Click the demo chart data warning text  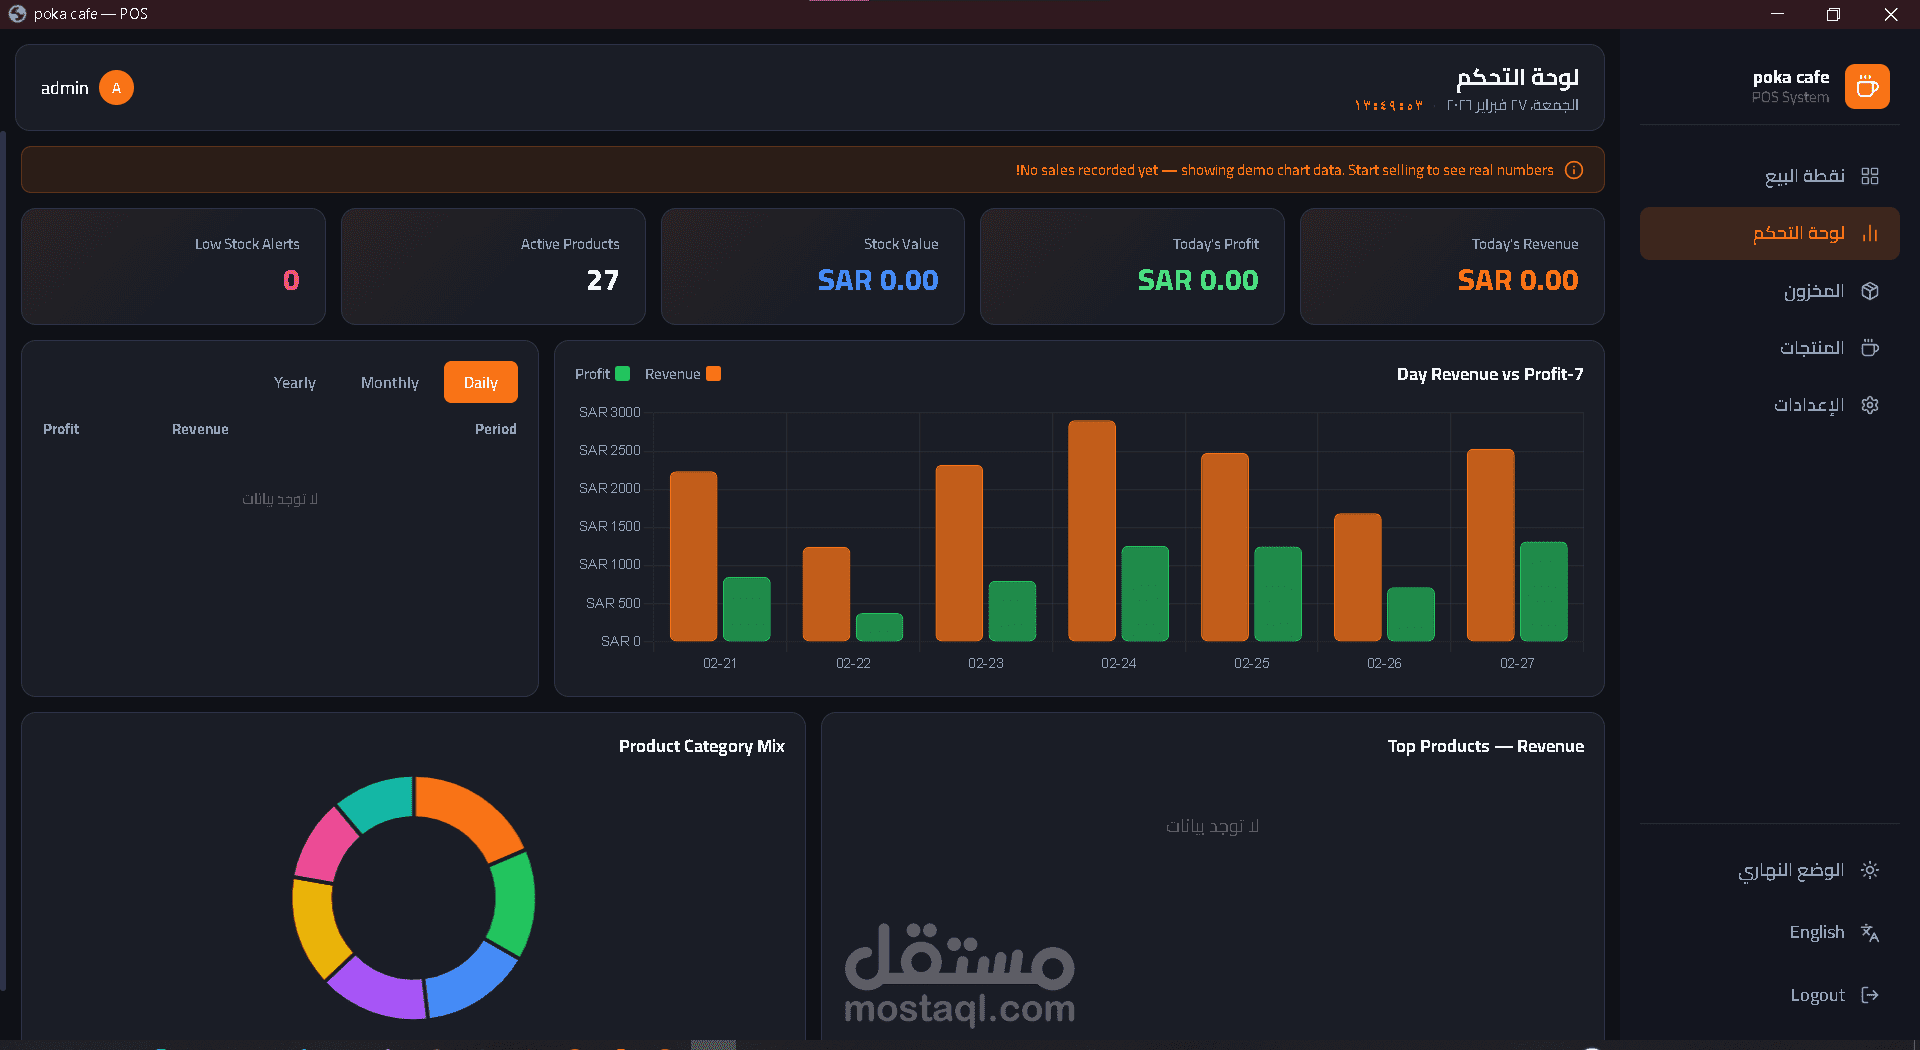(x=1285, y=170)
